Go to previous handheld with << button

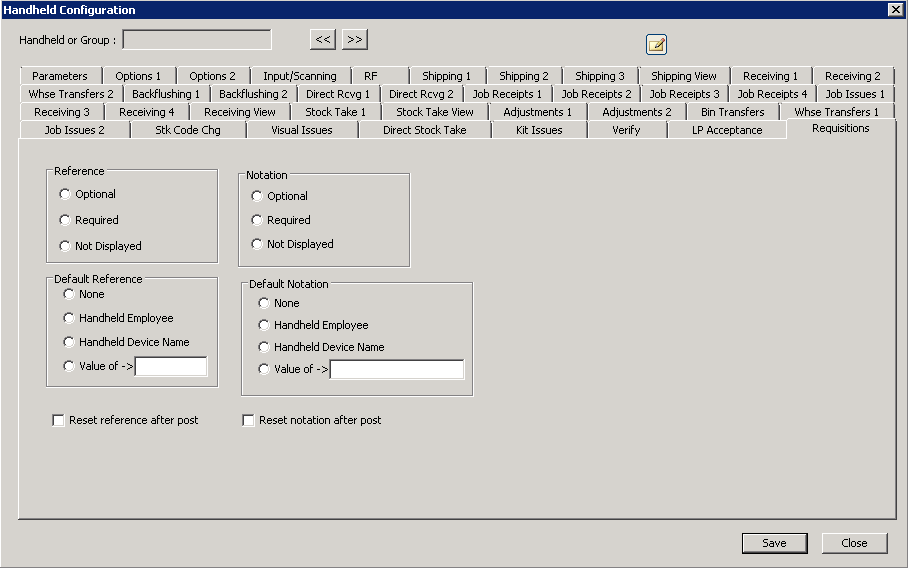(x=322, y=39)
